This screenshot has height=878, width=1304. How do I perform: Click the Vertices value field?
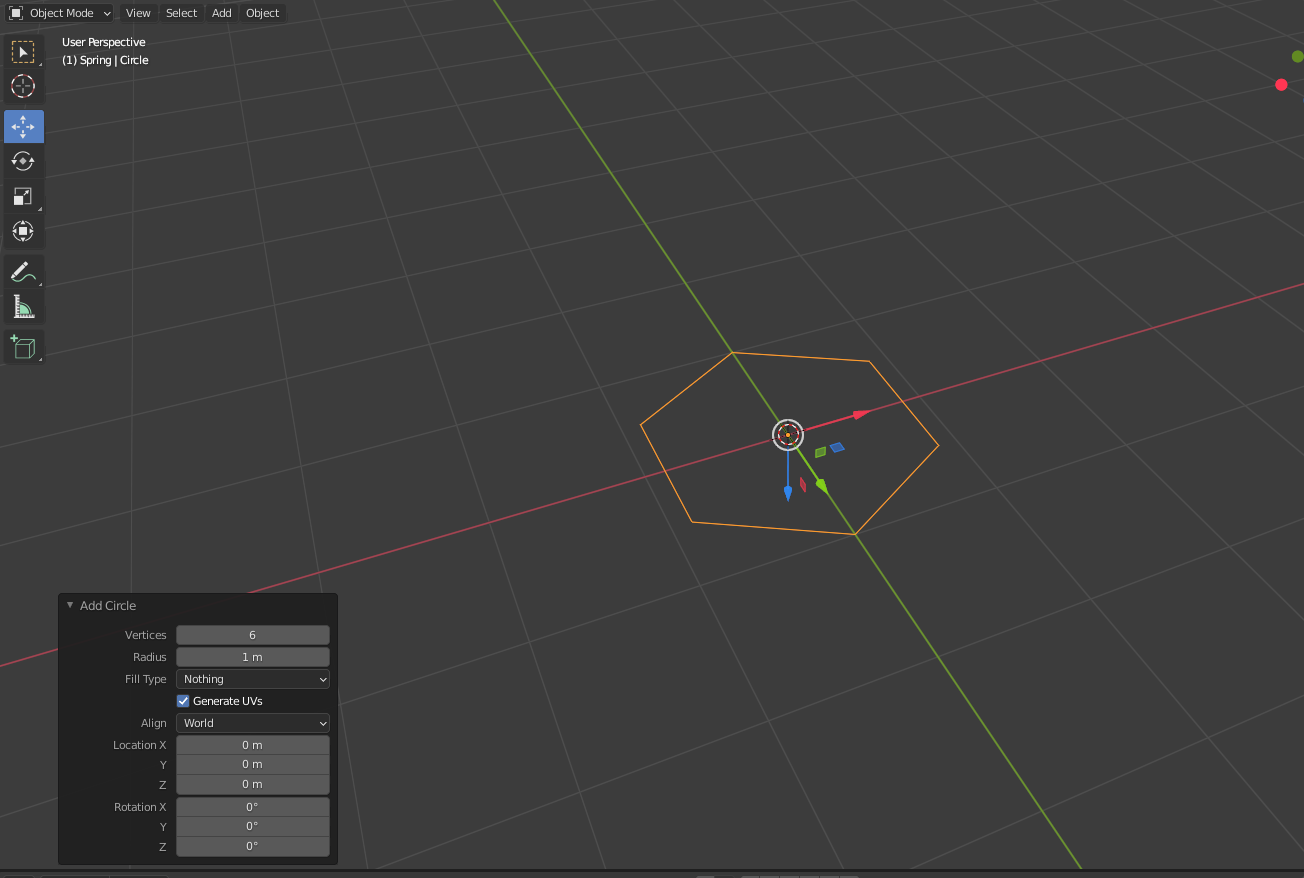coord(252,634)
